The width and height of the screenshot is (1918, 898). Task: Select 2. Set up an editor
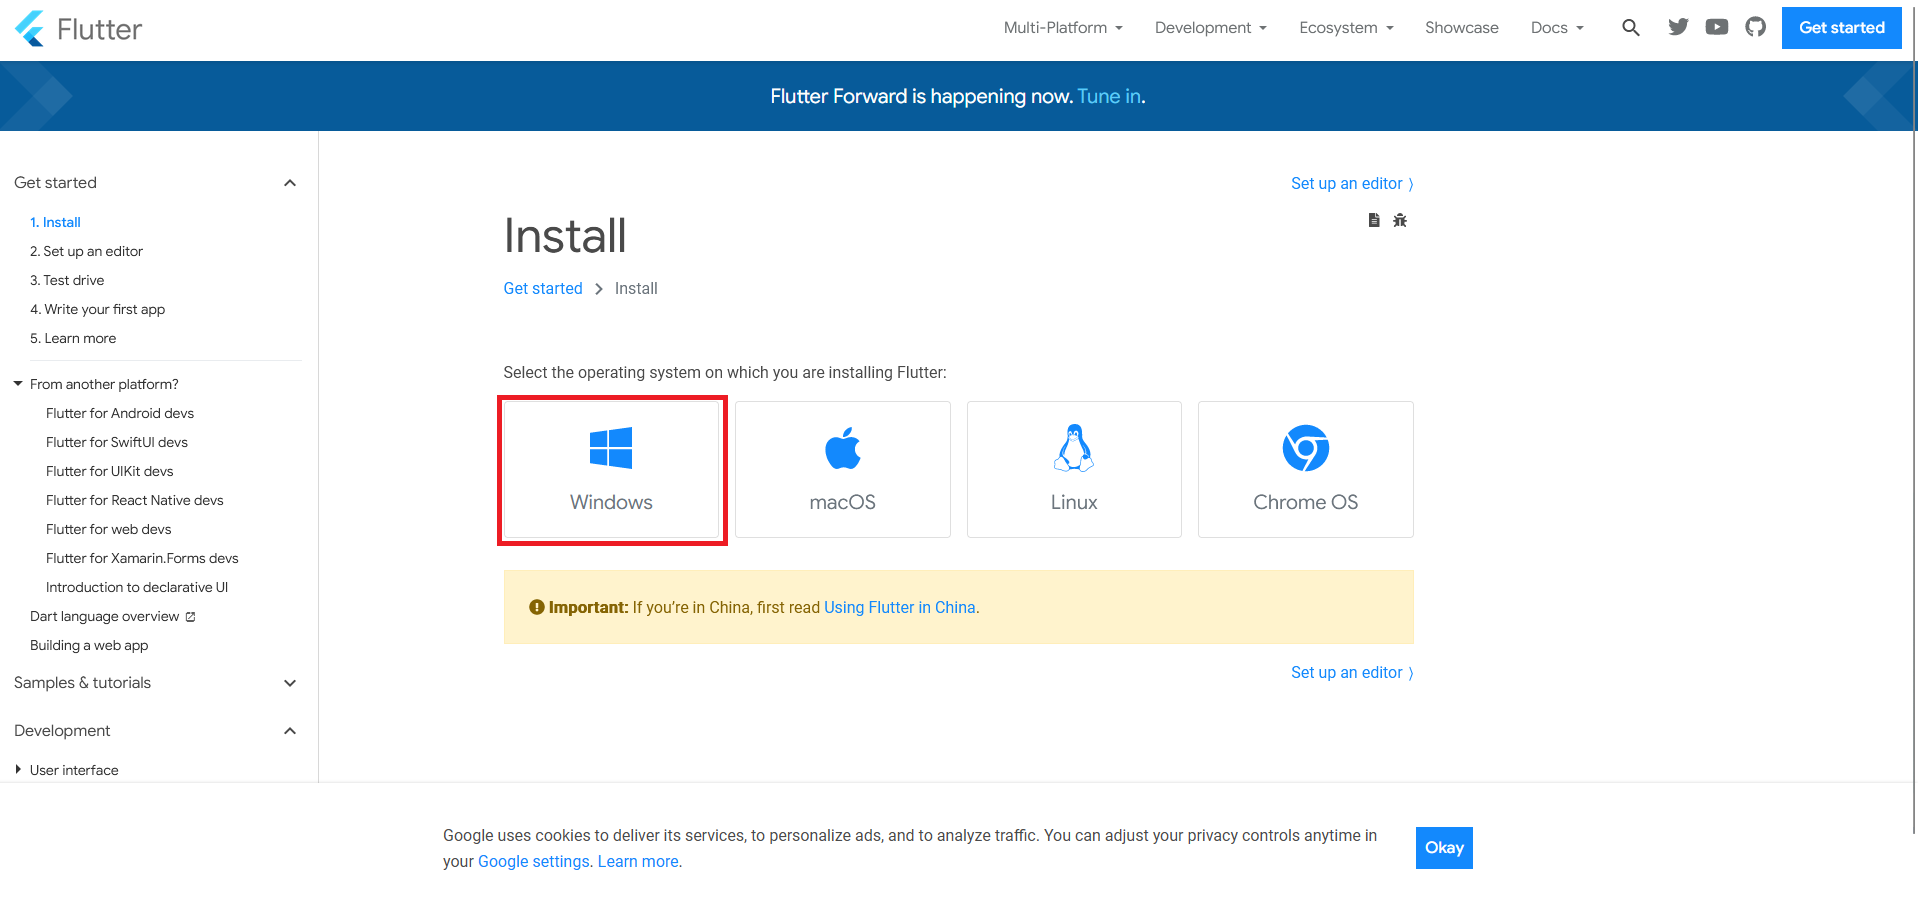(x=86, y=251)
